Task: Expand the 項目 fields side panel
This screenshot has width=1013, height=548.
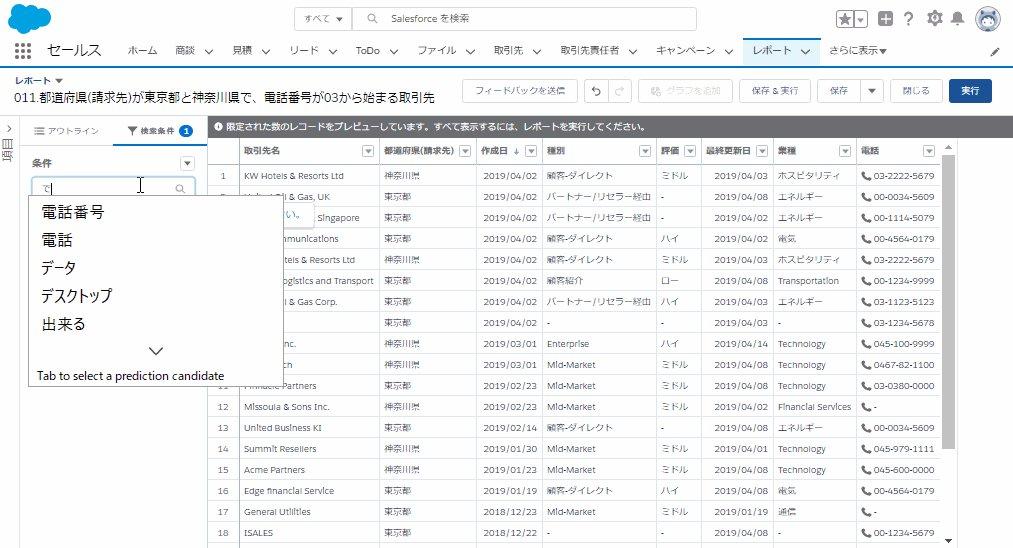Action: (x=9, y=129)
